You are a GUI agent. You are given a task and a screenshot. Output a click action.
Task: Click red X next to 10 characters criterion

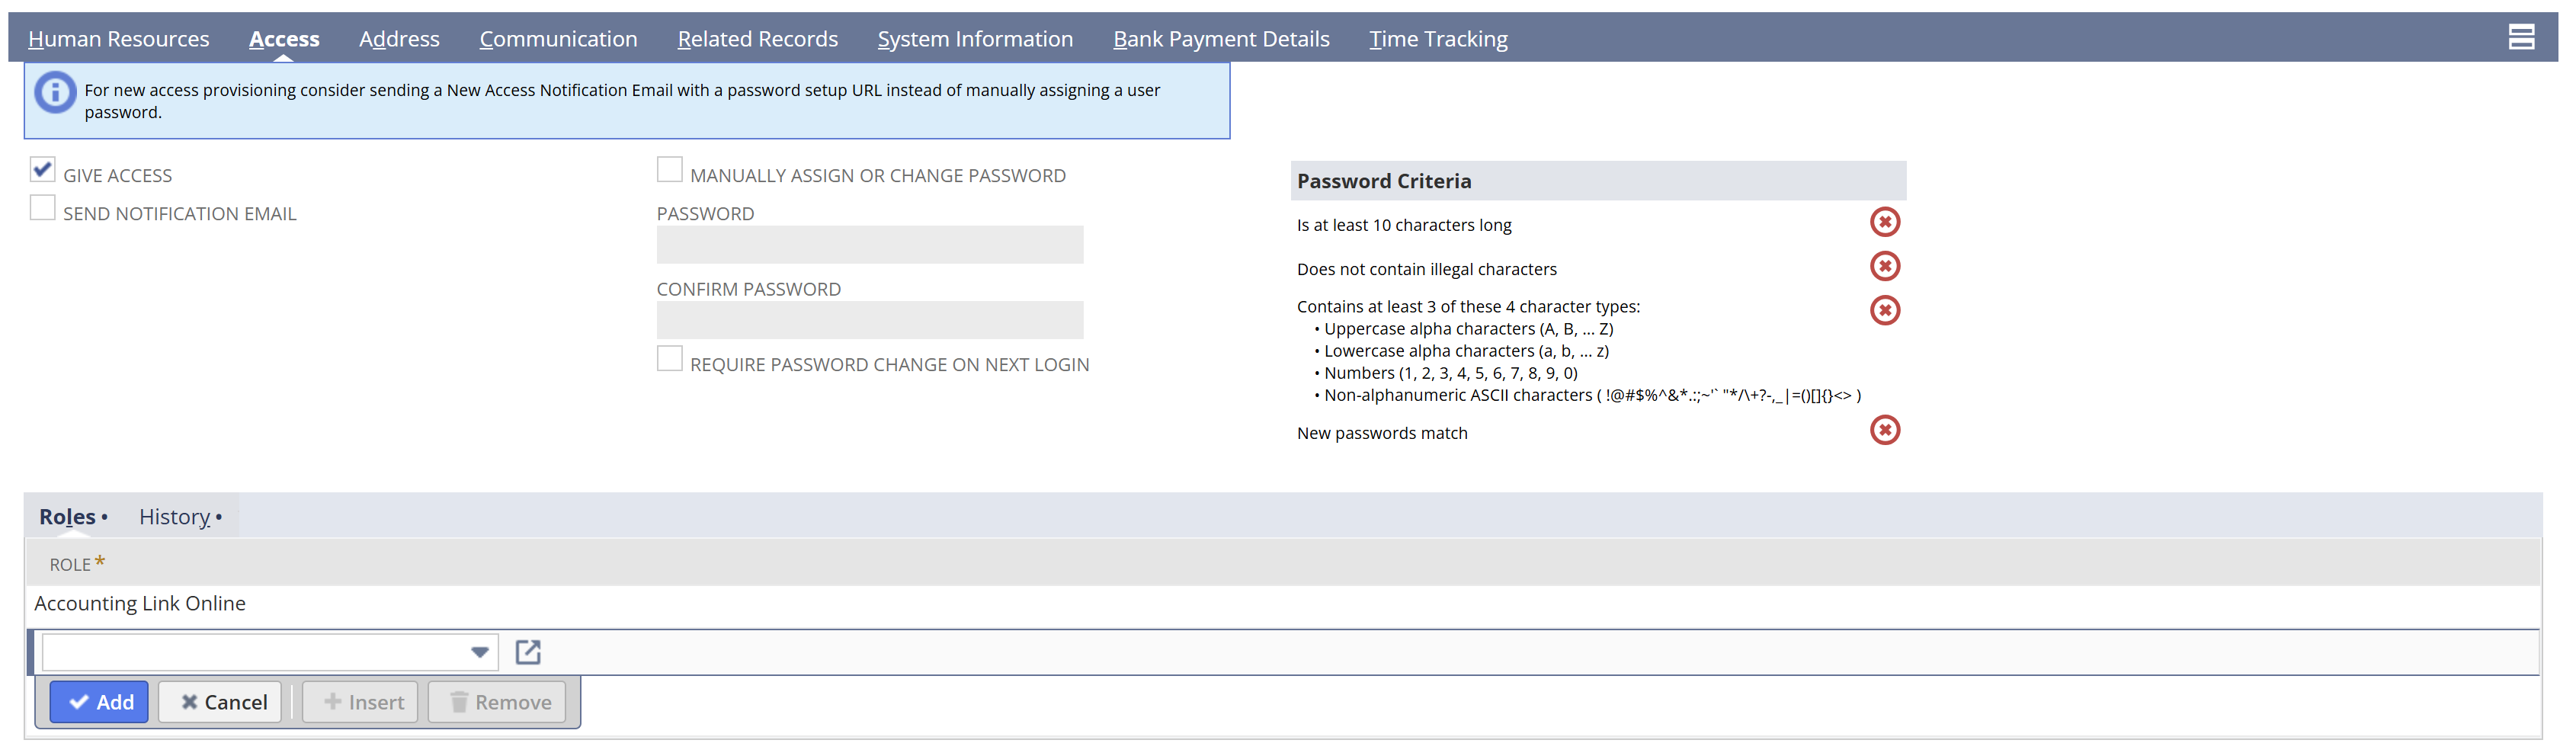(x=1884, y=222)
